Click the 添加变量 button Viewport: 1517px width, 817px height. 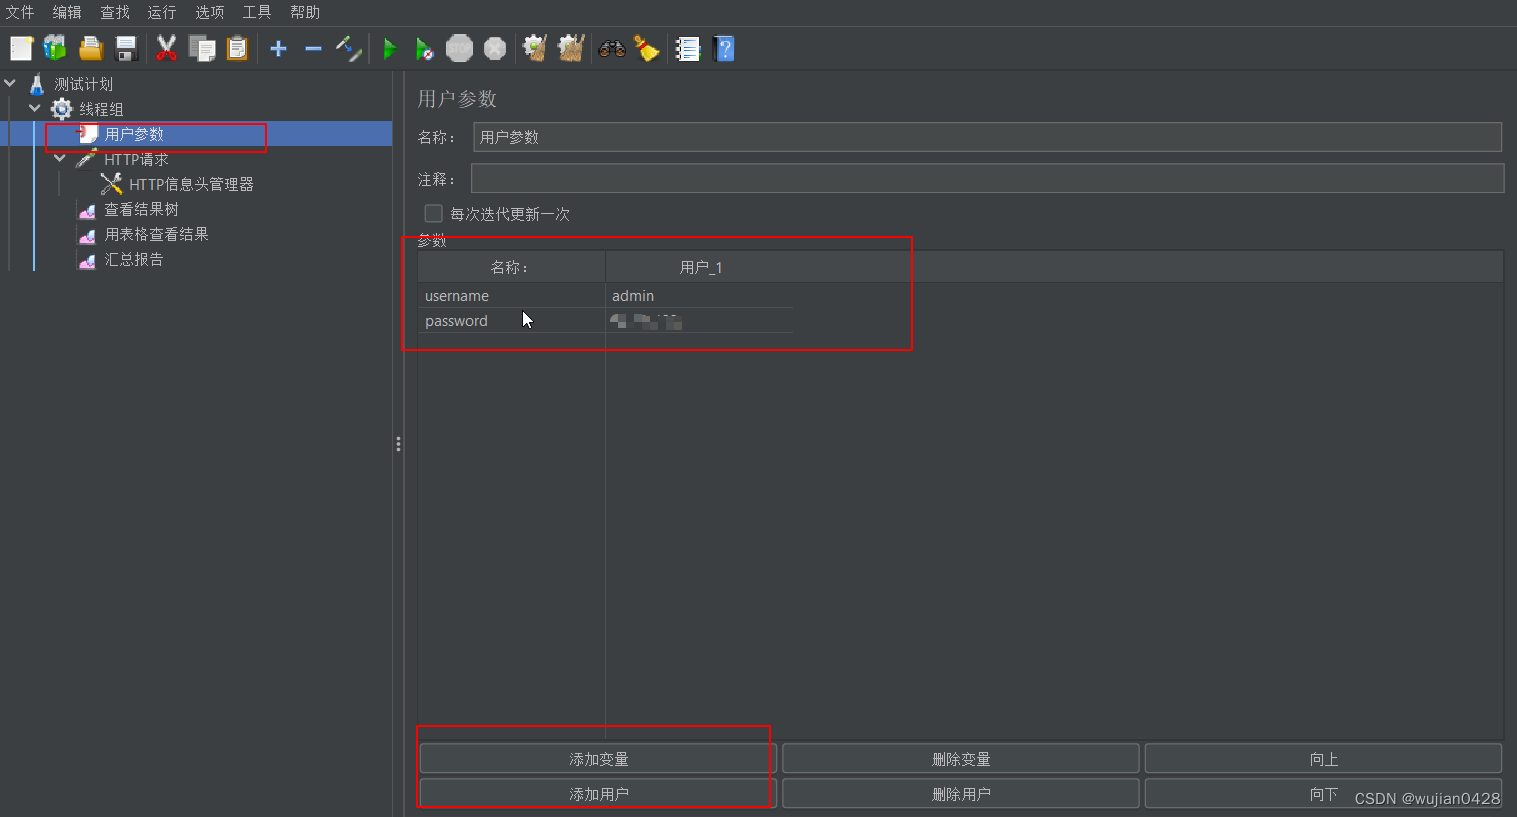click(x=598, y=759)
